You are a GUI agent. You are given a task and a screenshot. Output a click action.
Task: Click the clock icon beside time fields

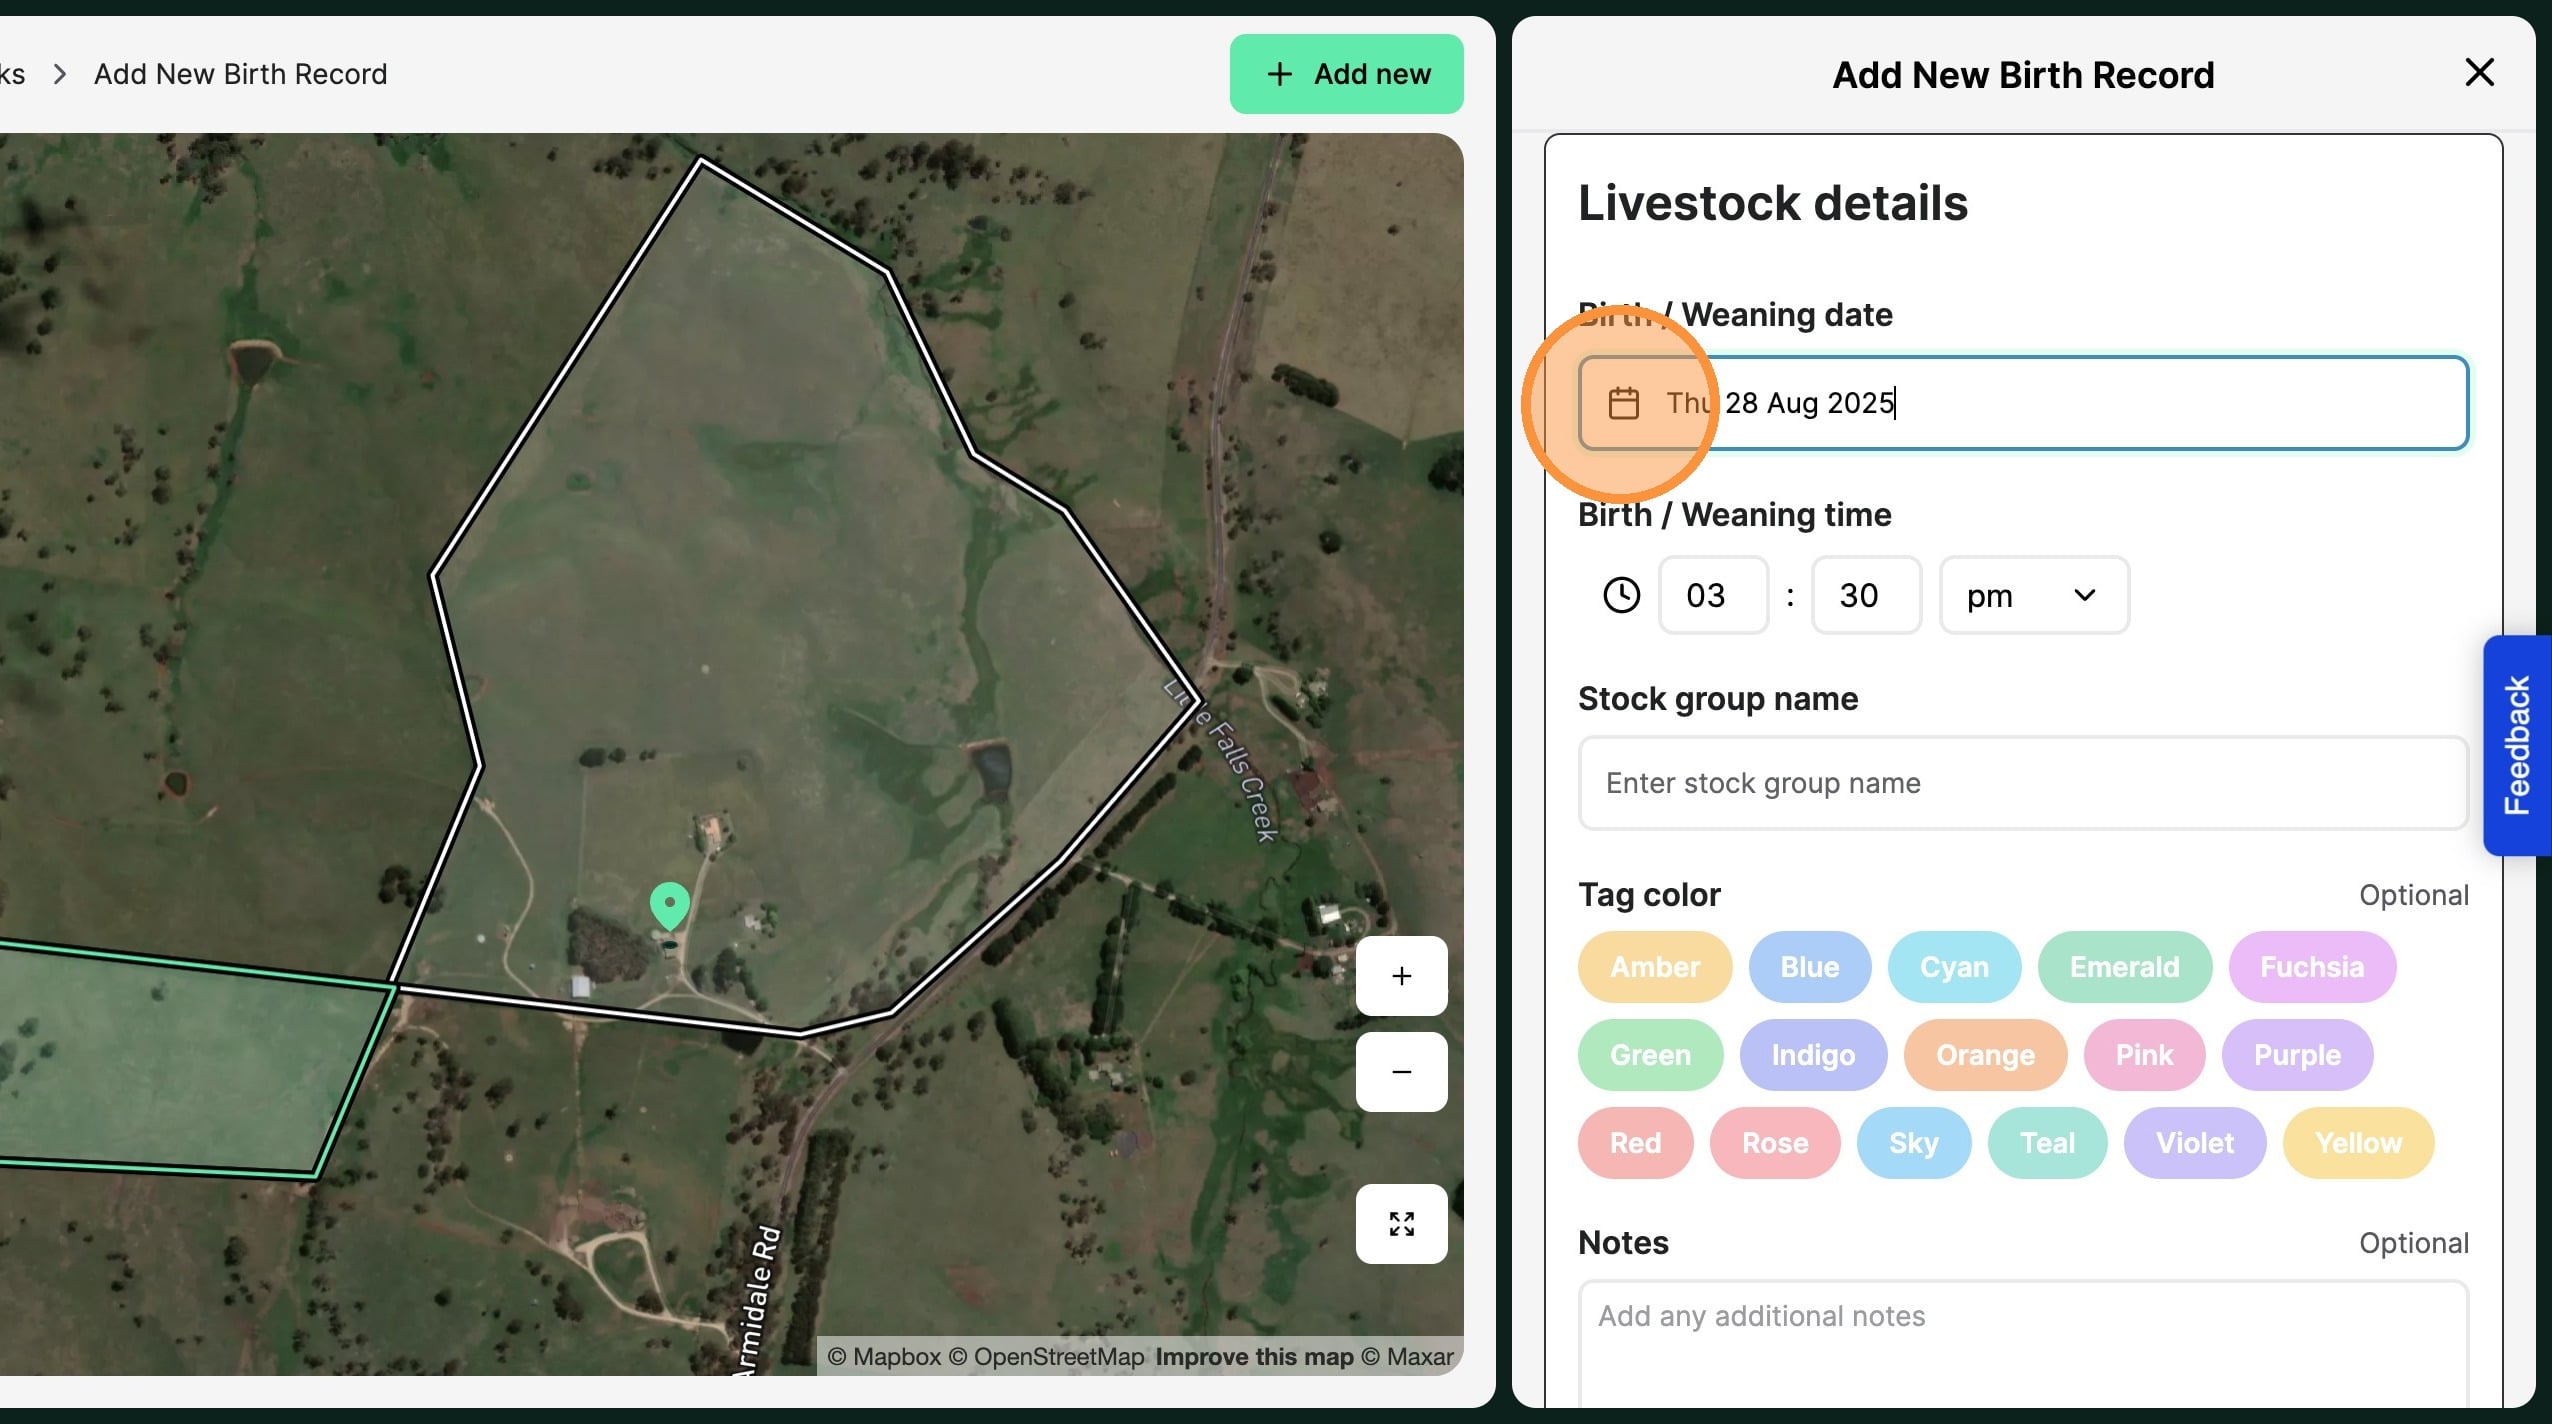click(1621, 595)
